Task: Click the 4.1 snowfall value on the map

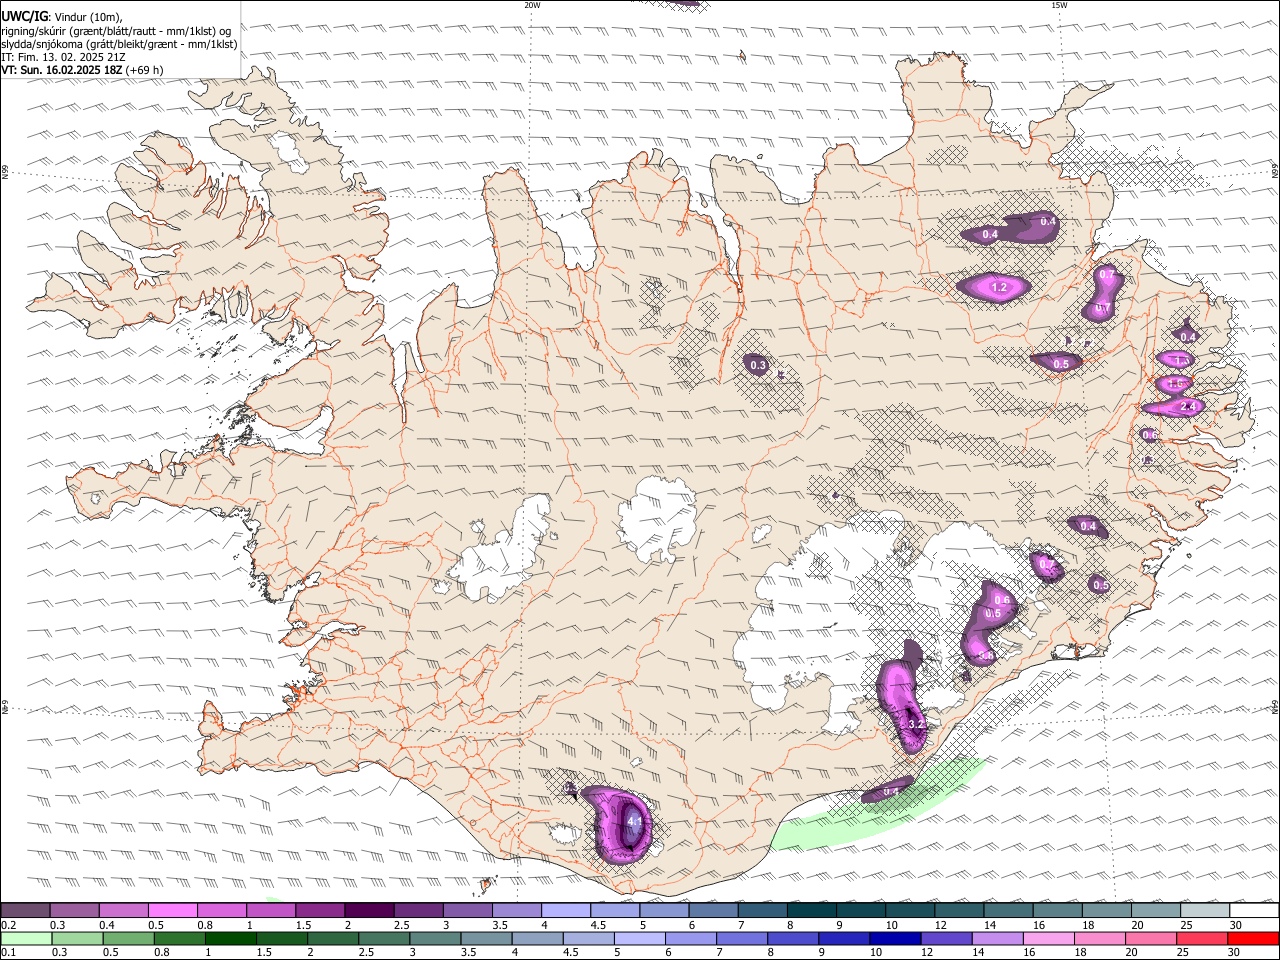Action: click(x=634, y=824)
